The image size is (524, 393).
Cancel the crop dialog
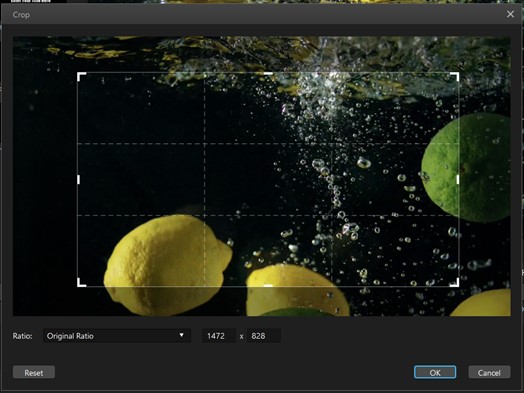pos(489,372)
